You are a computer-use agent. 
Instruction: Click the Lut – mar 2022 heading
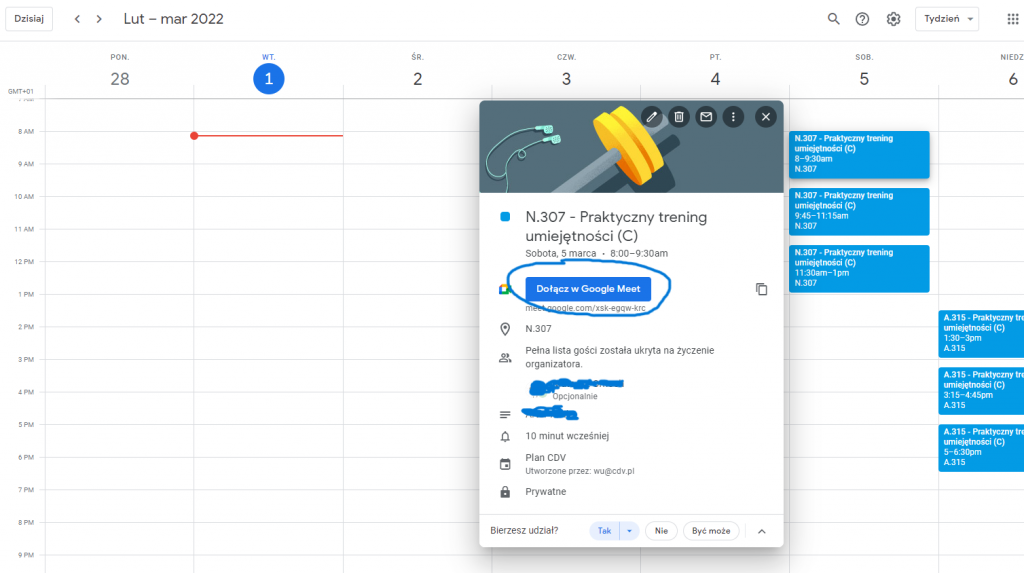[x=174, y=19]
